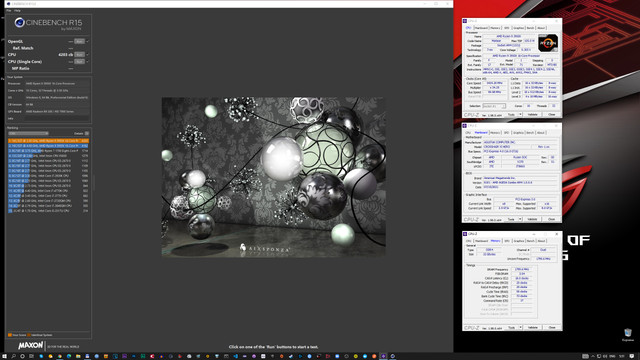
Task: Click the volume icon in the system tray
Action: (604, 356)
